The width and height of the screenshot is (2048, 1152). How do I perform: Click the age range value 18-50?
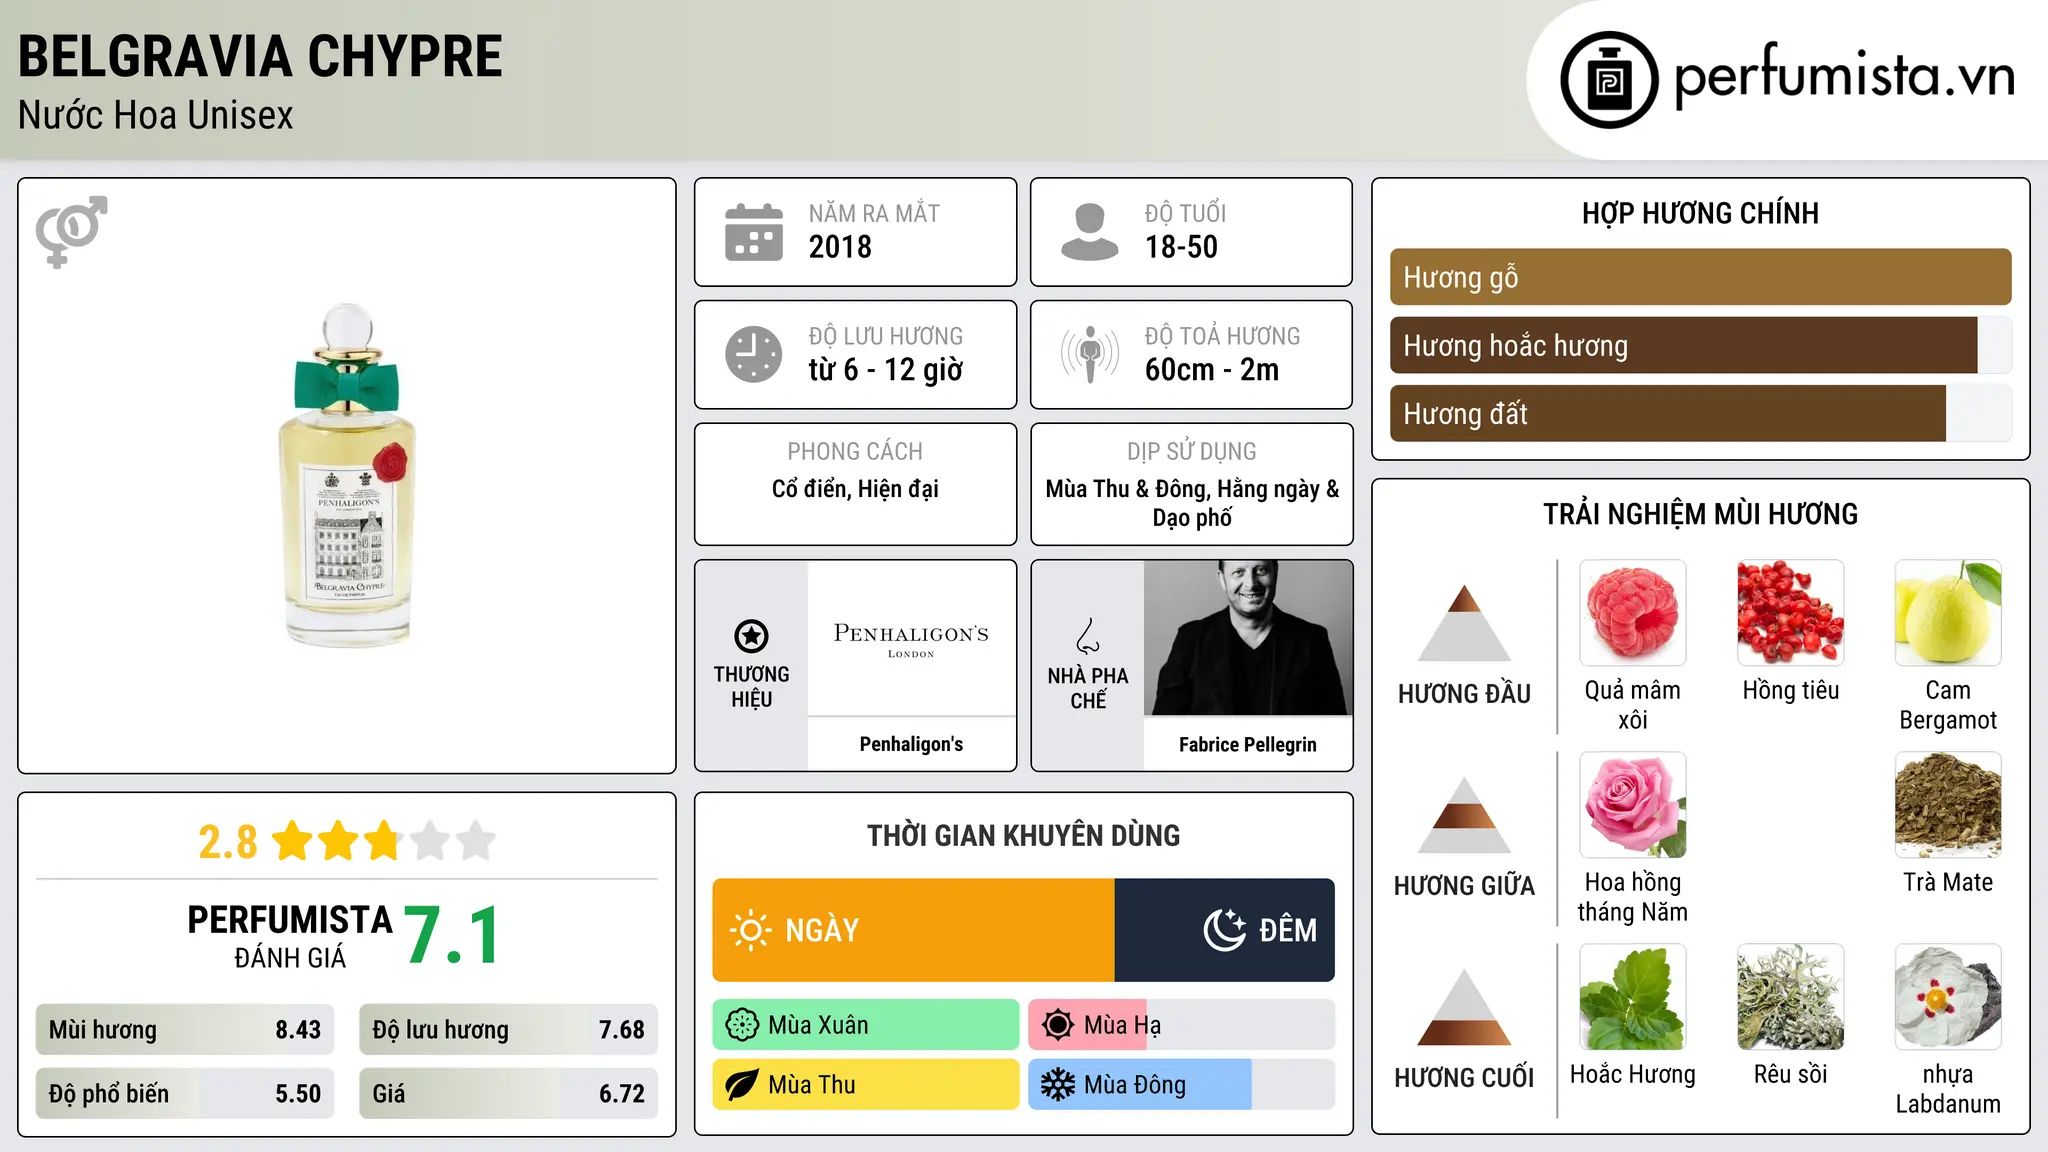1181,247
